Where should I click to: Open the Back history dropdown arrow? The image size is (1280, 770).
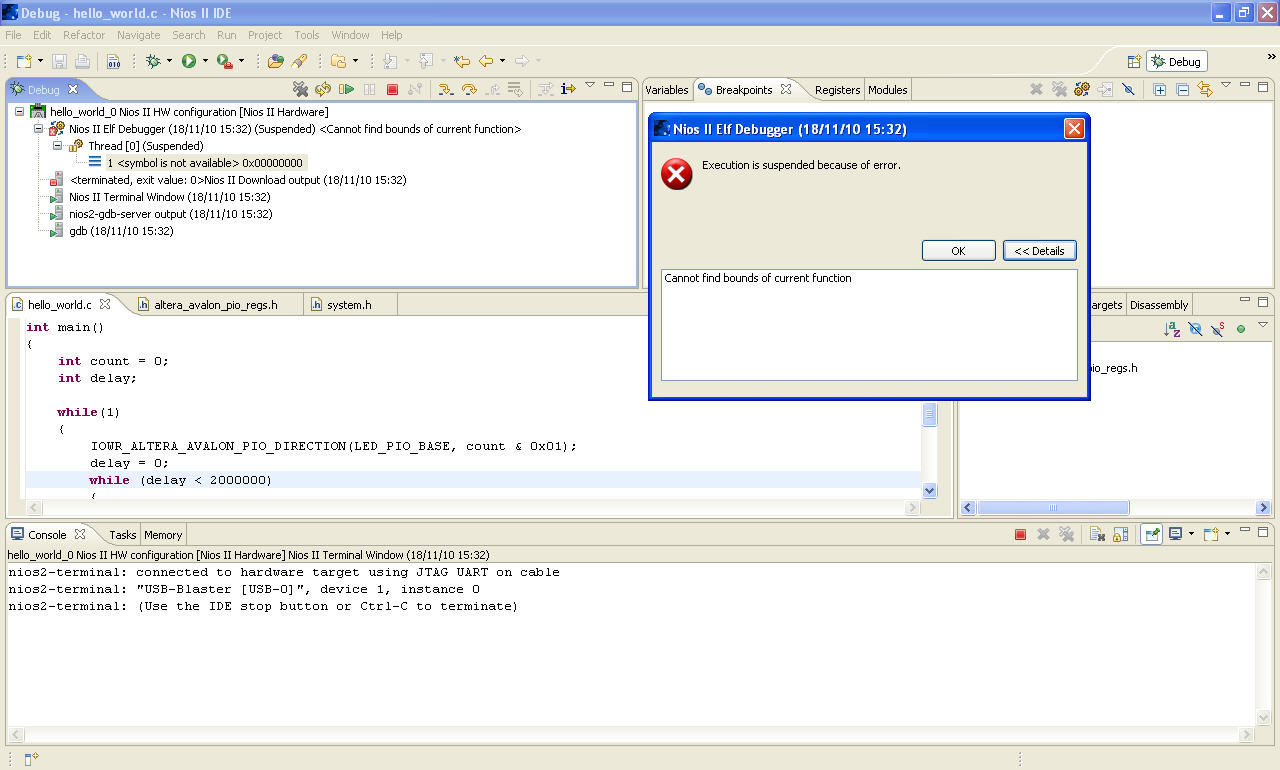click(502, 61)
